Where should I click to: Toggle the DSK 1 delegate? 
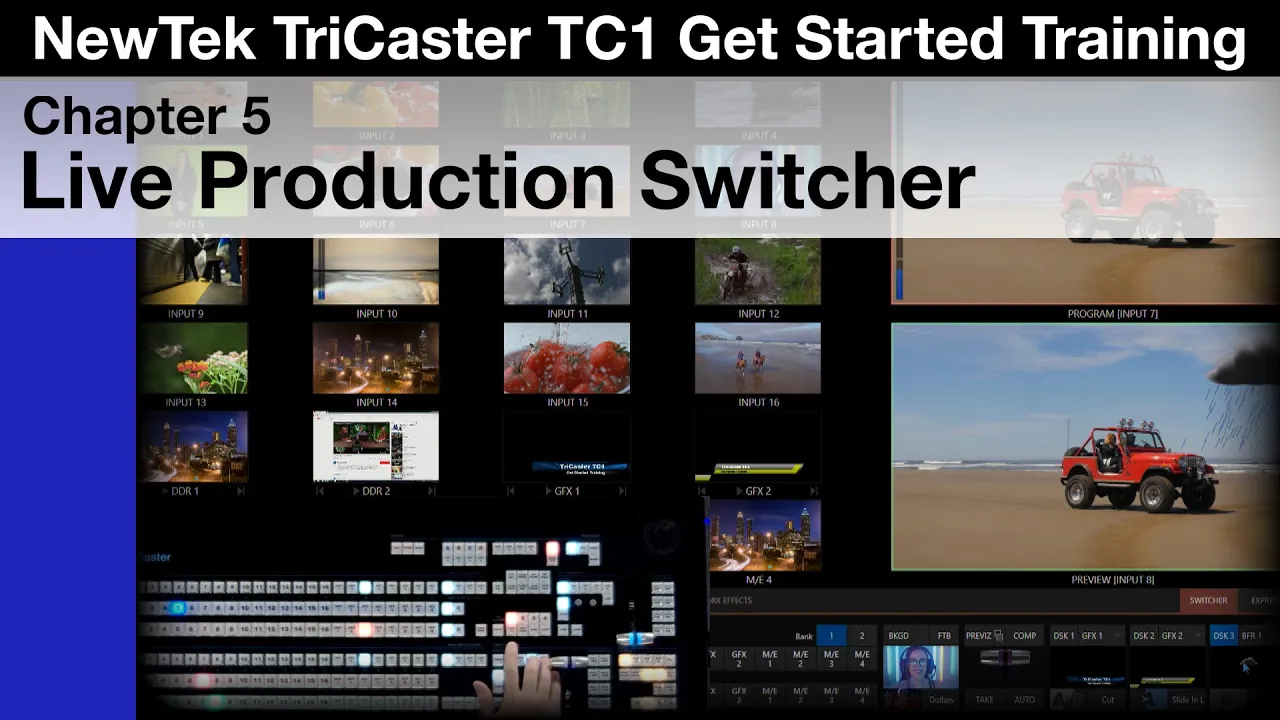tap(1064, 636)
